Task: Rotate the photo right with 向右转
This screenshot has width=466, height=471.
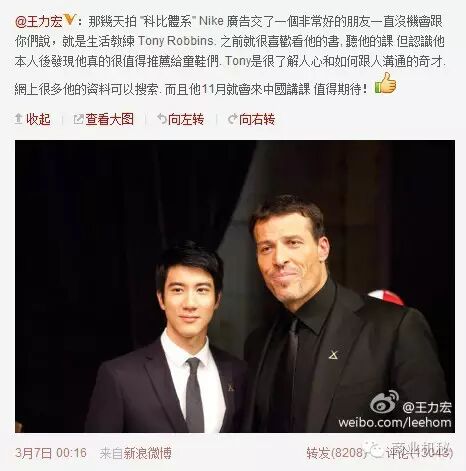Action: [257, 119]
